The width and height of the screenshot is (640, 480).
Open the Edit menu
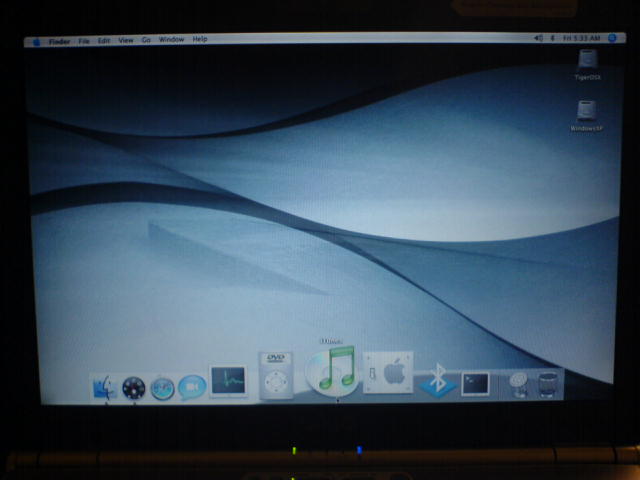tap(104, 40)
